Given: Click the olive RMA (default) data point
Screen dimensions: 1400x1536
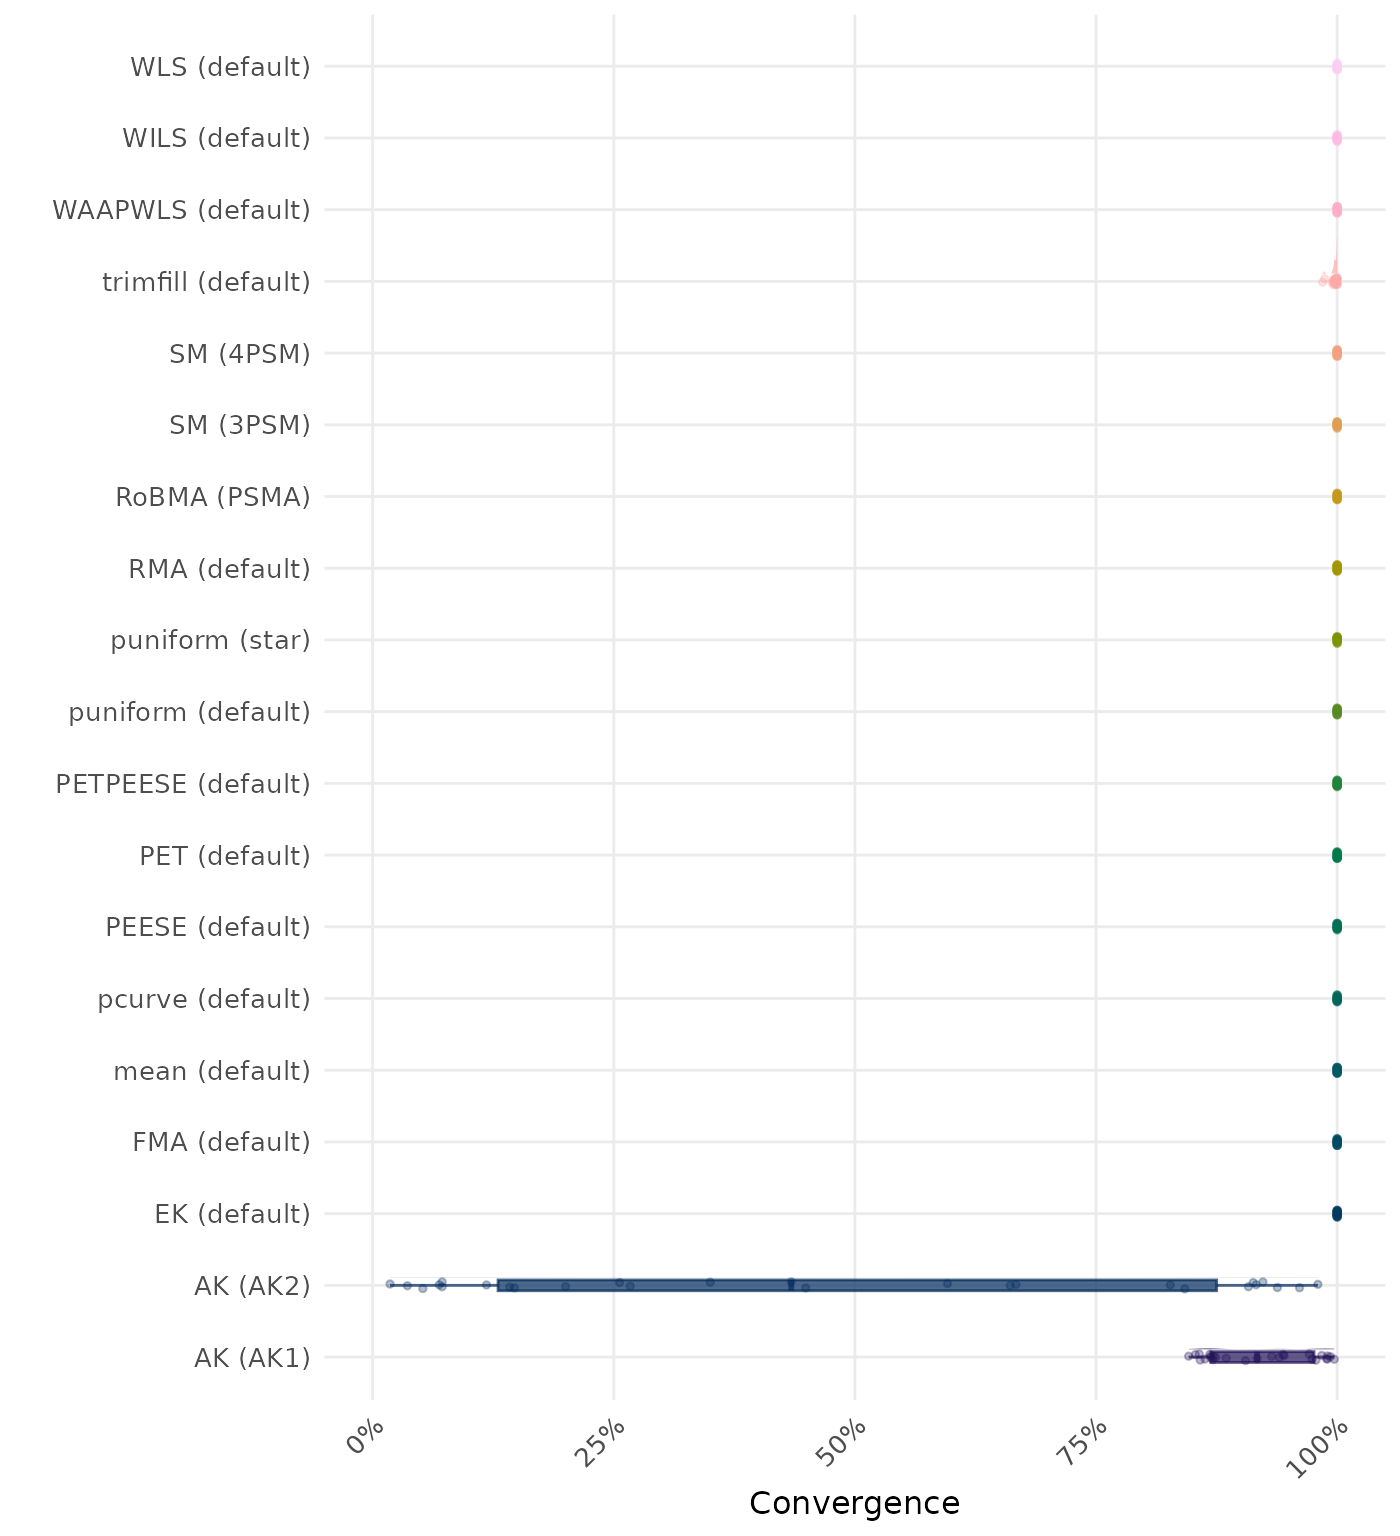Looking at the screenshot, I should point(1337,568).
